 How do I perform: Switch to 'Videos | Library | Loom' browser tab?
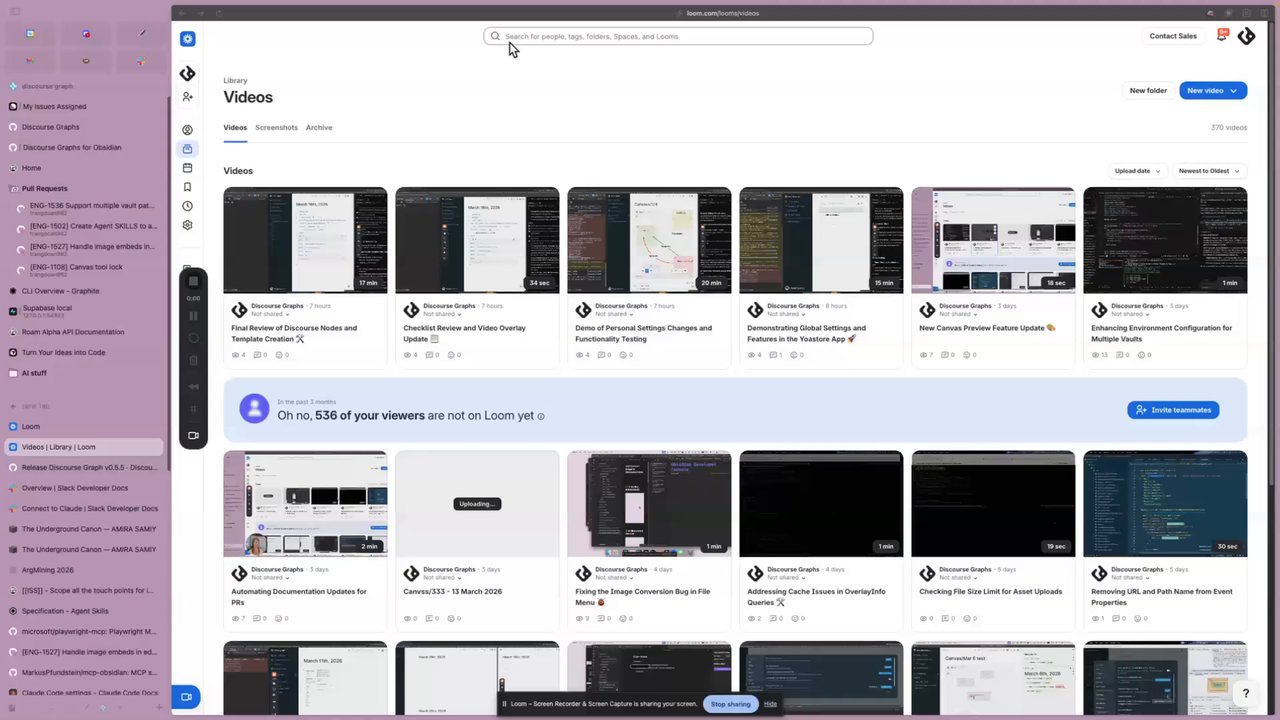[84, 447]
